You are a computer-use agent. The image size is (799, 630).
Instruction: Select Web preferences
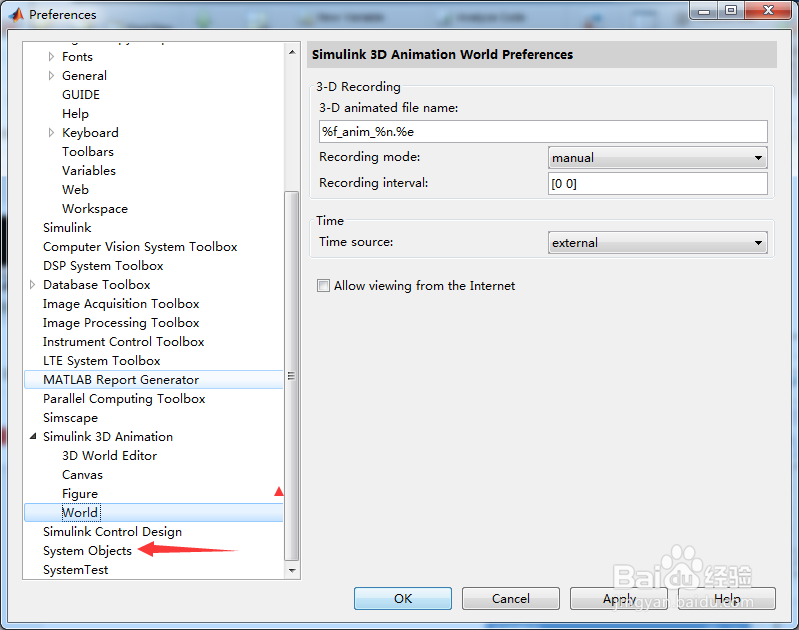75,190
